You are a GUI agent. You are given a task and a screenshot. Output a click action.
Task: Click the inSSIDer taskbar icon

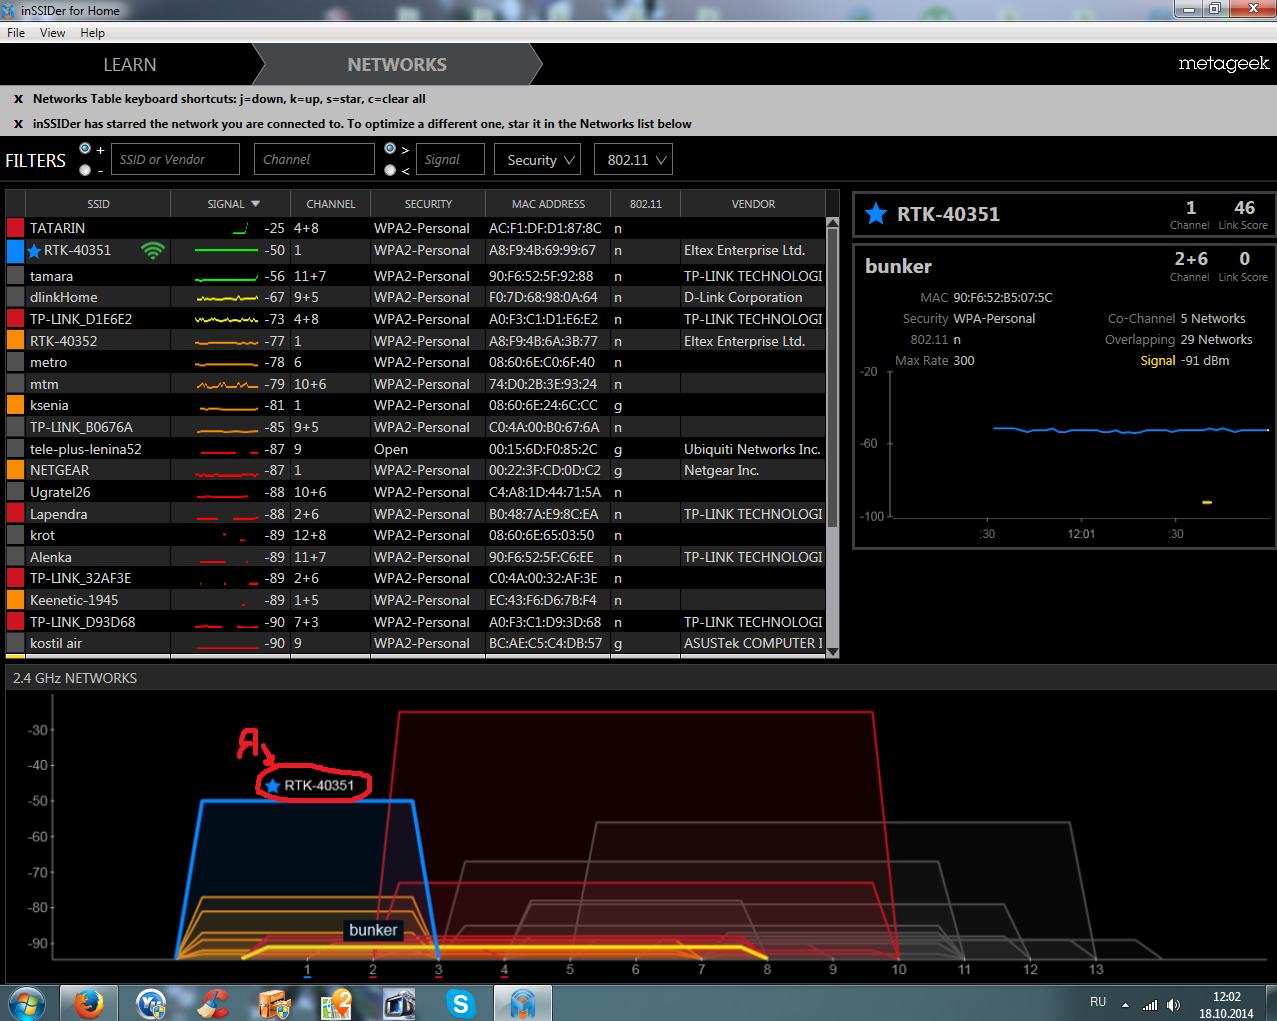tap(523, 1003)
